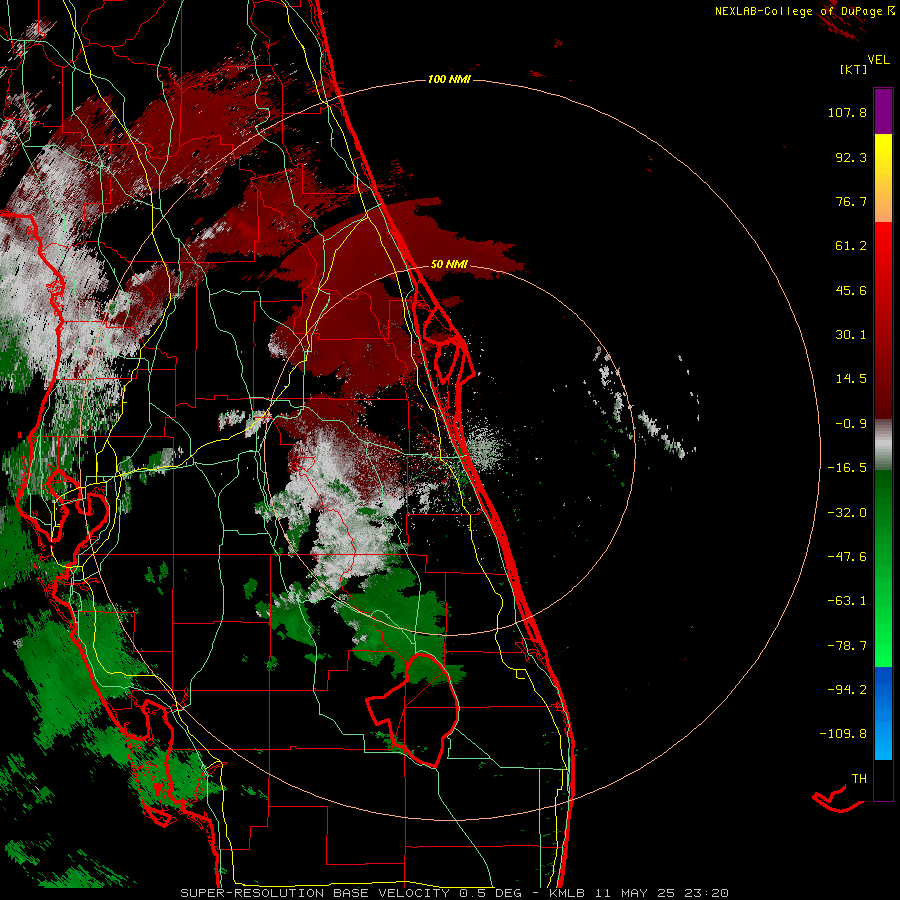Viewport: 900px width, 900px height.
Task: Click the KMLB radar site identifier
Action: coord(567,893)
